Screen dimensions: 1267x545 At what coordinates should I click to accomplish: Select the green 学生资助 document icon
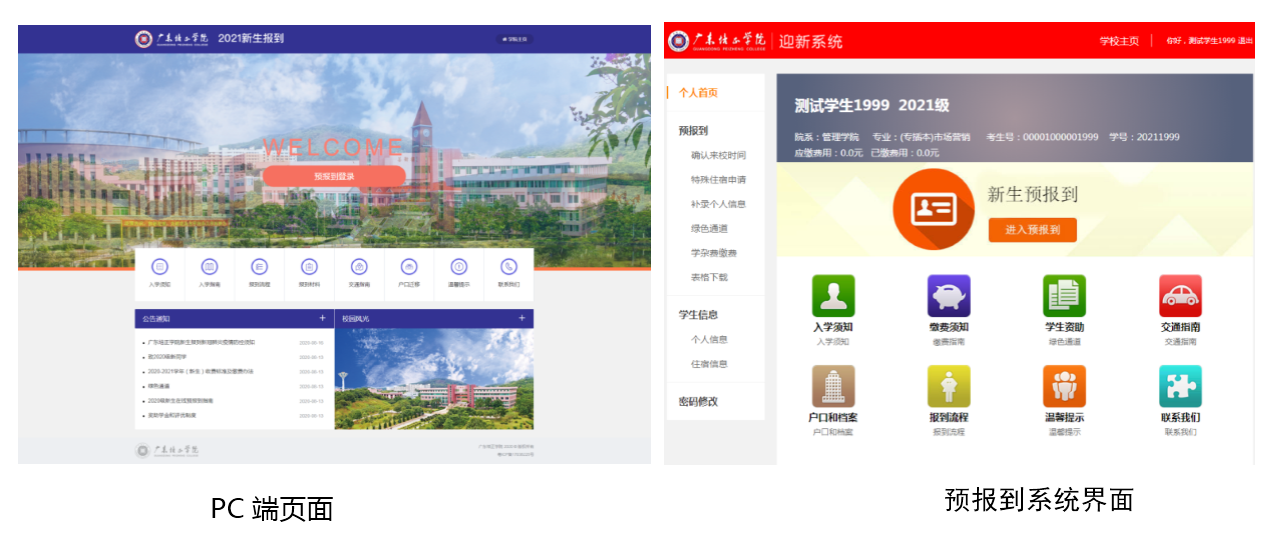[x=1064, y=296]
